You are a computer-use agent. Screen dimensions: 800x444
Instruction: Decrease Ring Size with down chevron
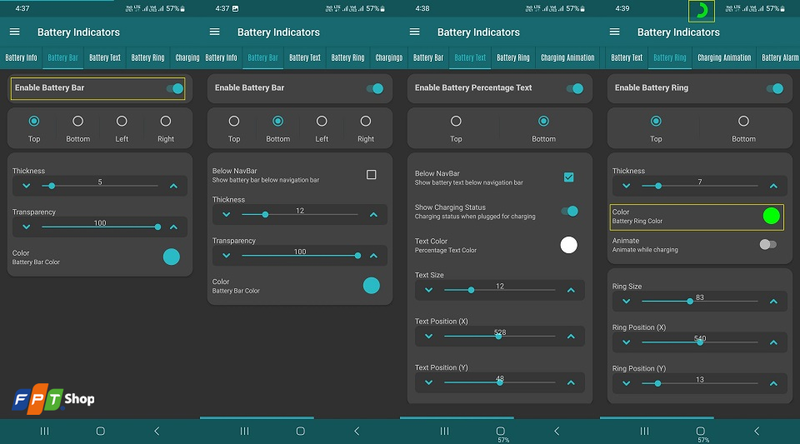pos(626,301)
